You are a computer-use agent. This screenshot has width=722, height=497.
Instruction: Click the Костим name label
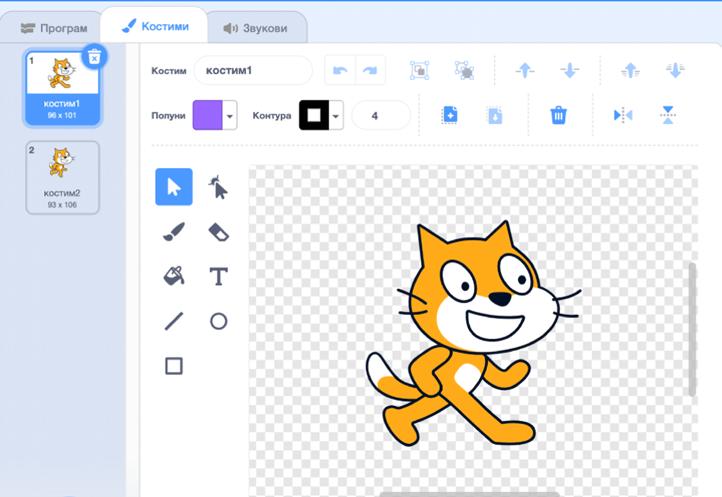(x=169, y=71)
